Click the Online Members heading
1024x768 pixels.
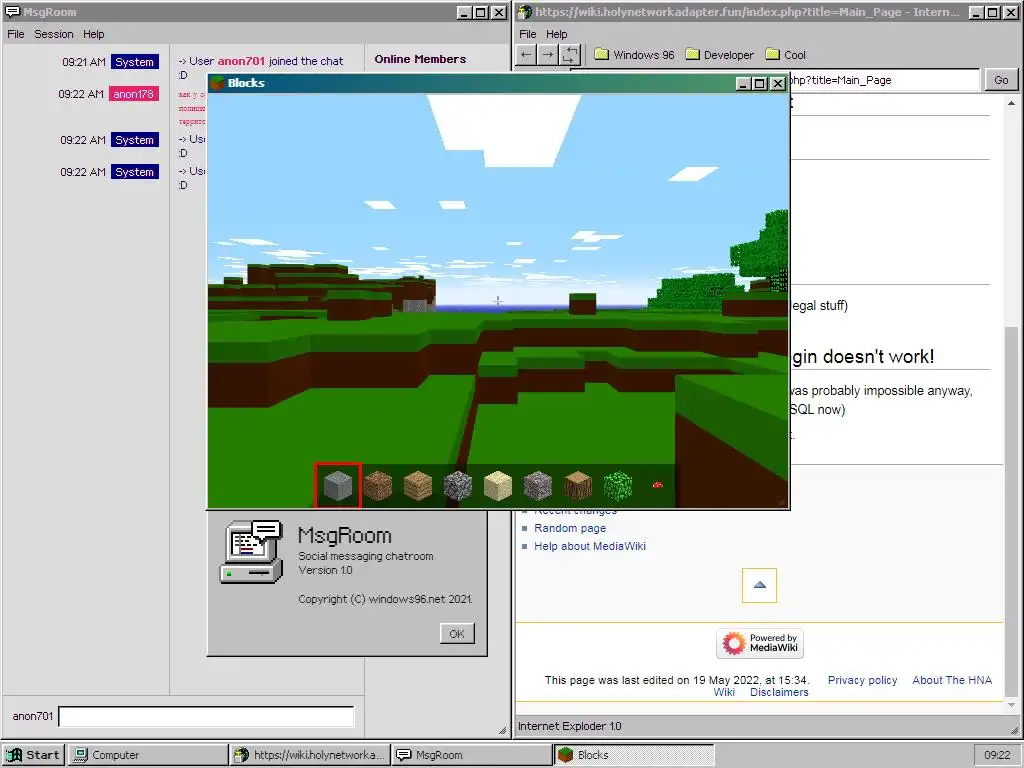click(x=420, y=59)
